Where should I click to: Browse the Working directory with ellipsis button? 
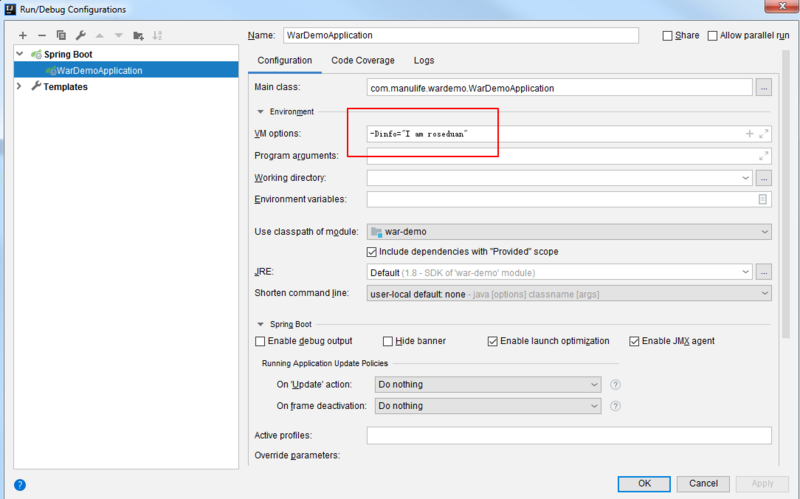[x=763, y=178]
